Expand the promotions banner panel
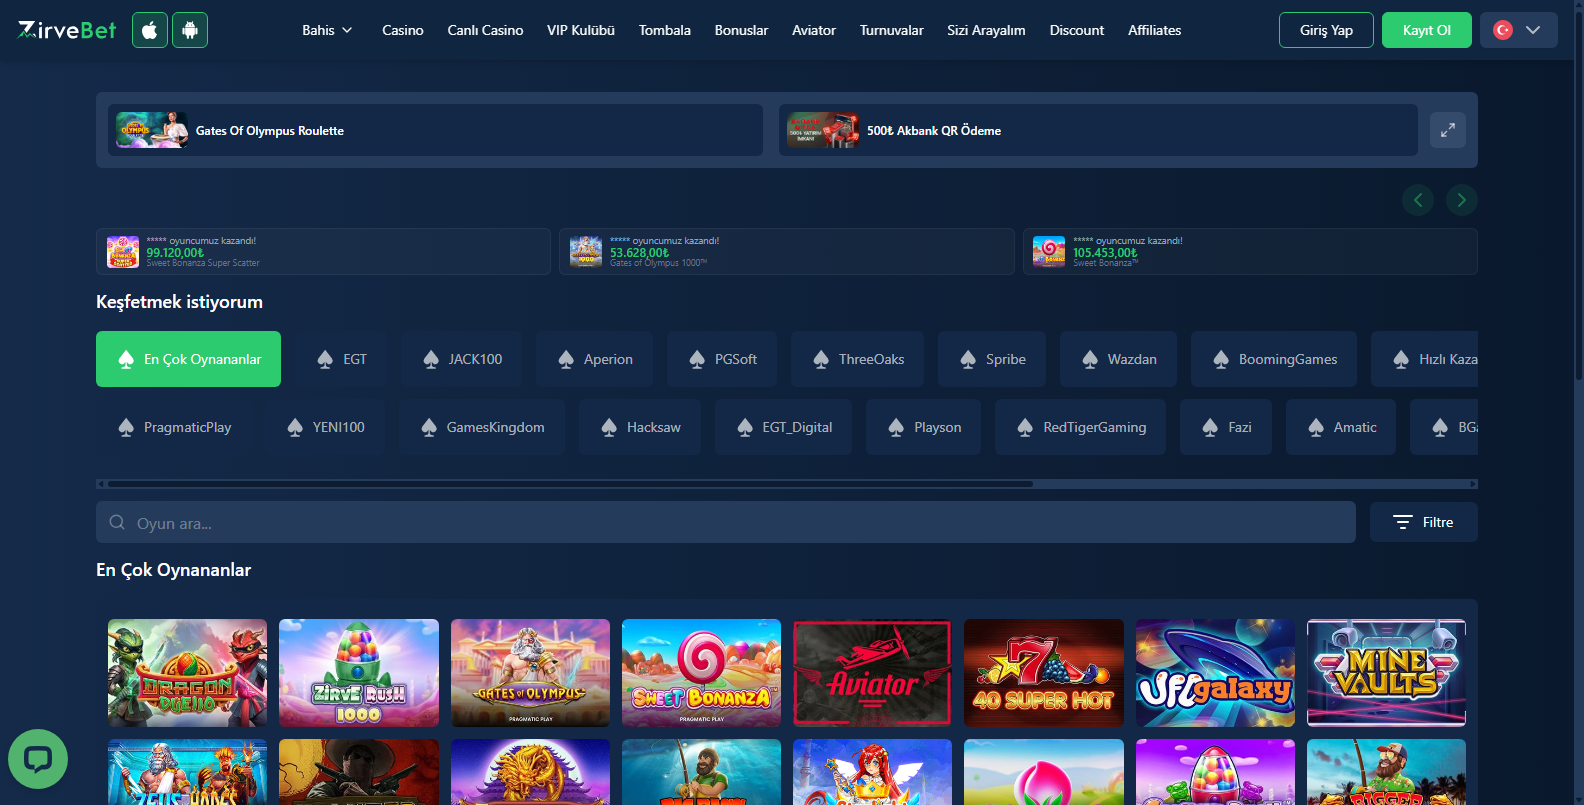The image size is (1584, 805). pyautogui.click(x=1448, y=130)
